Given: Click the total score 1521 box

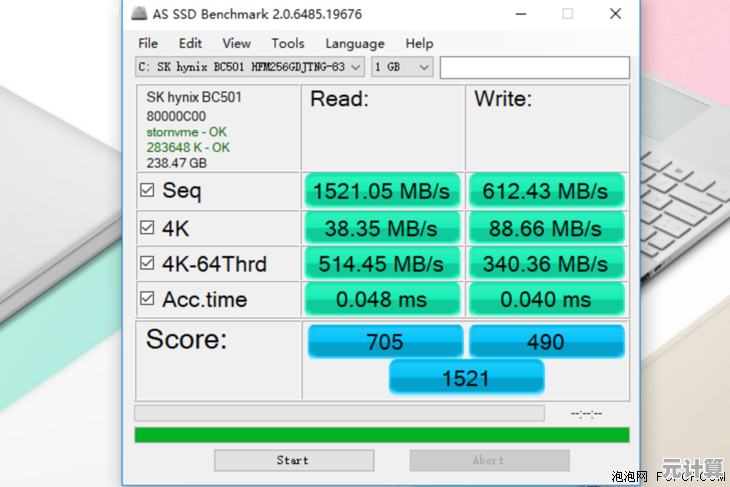Looking at the screenshot, I should pyautogui.click(x=466, y=377).
